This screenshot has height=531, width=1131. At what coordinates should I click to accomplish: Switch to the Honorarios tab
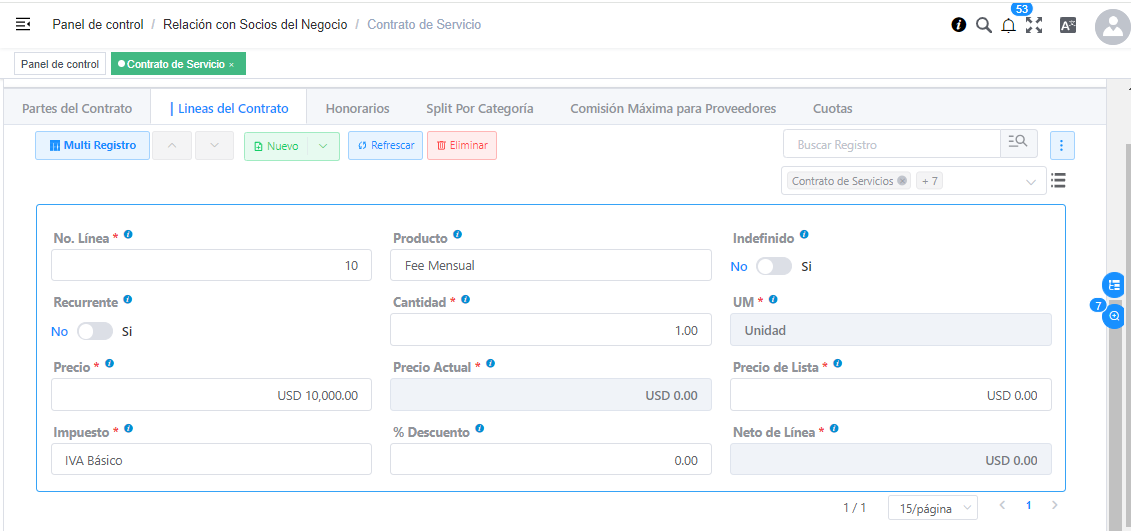[357, 108]
